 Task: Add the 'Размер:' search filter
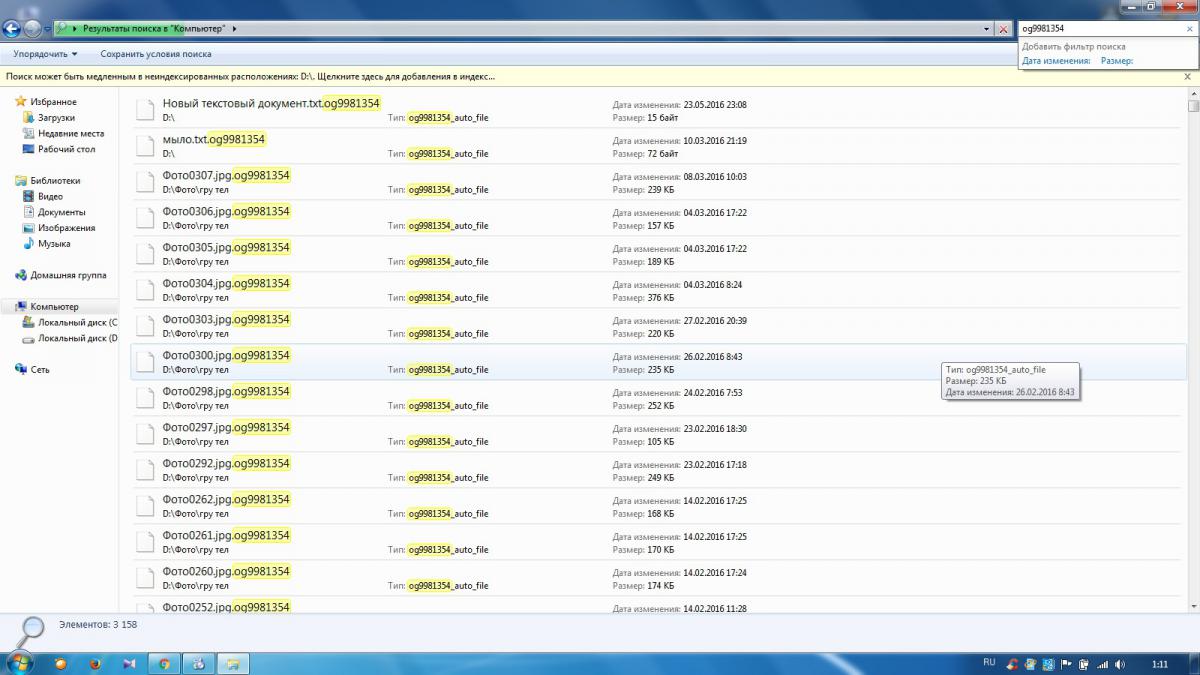(x=1117, y=61)
